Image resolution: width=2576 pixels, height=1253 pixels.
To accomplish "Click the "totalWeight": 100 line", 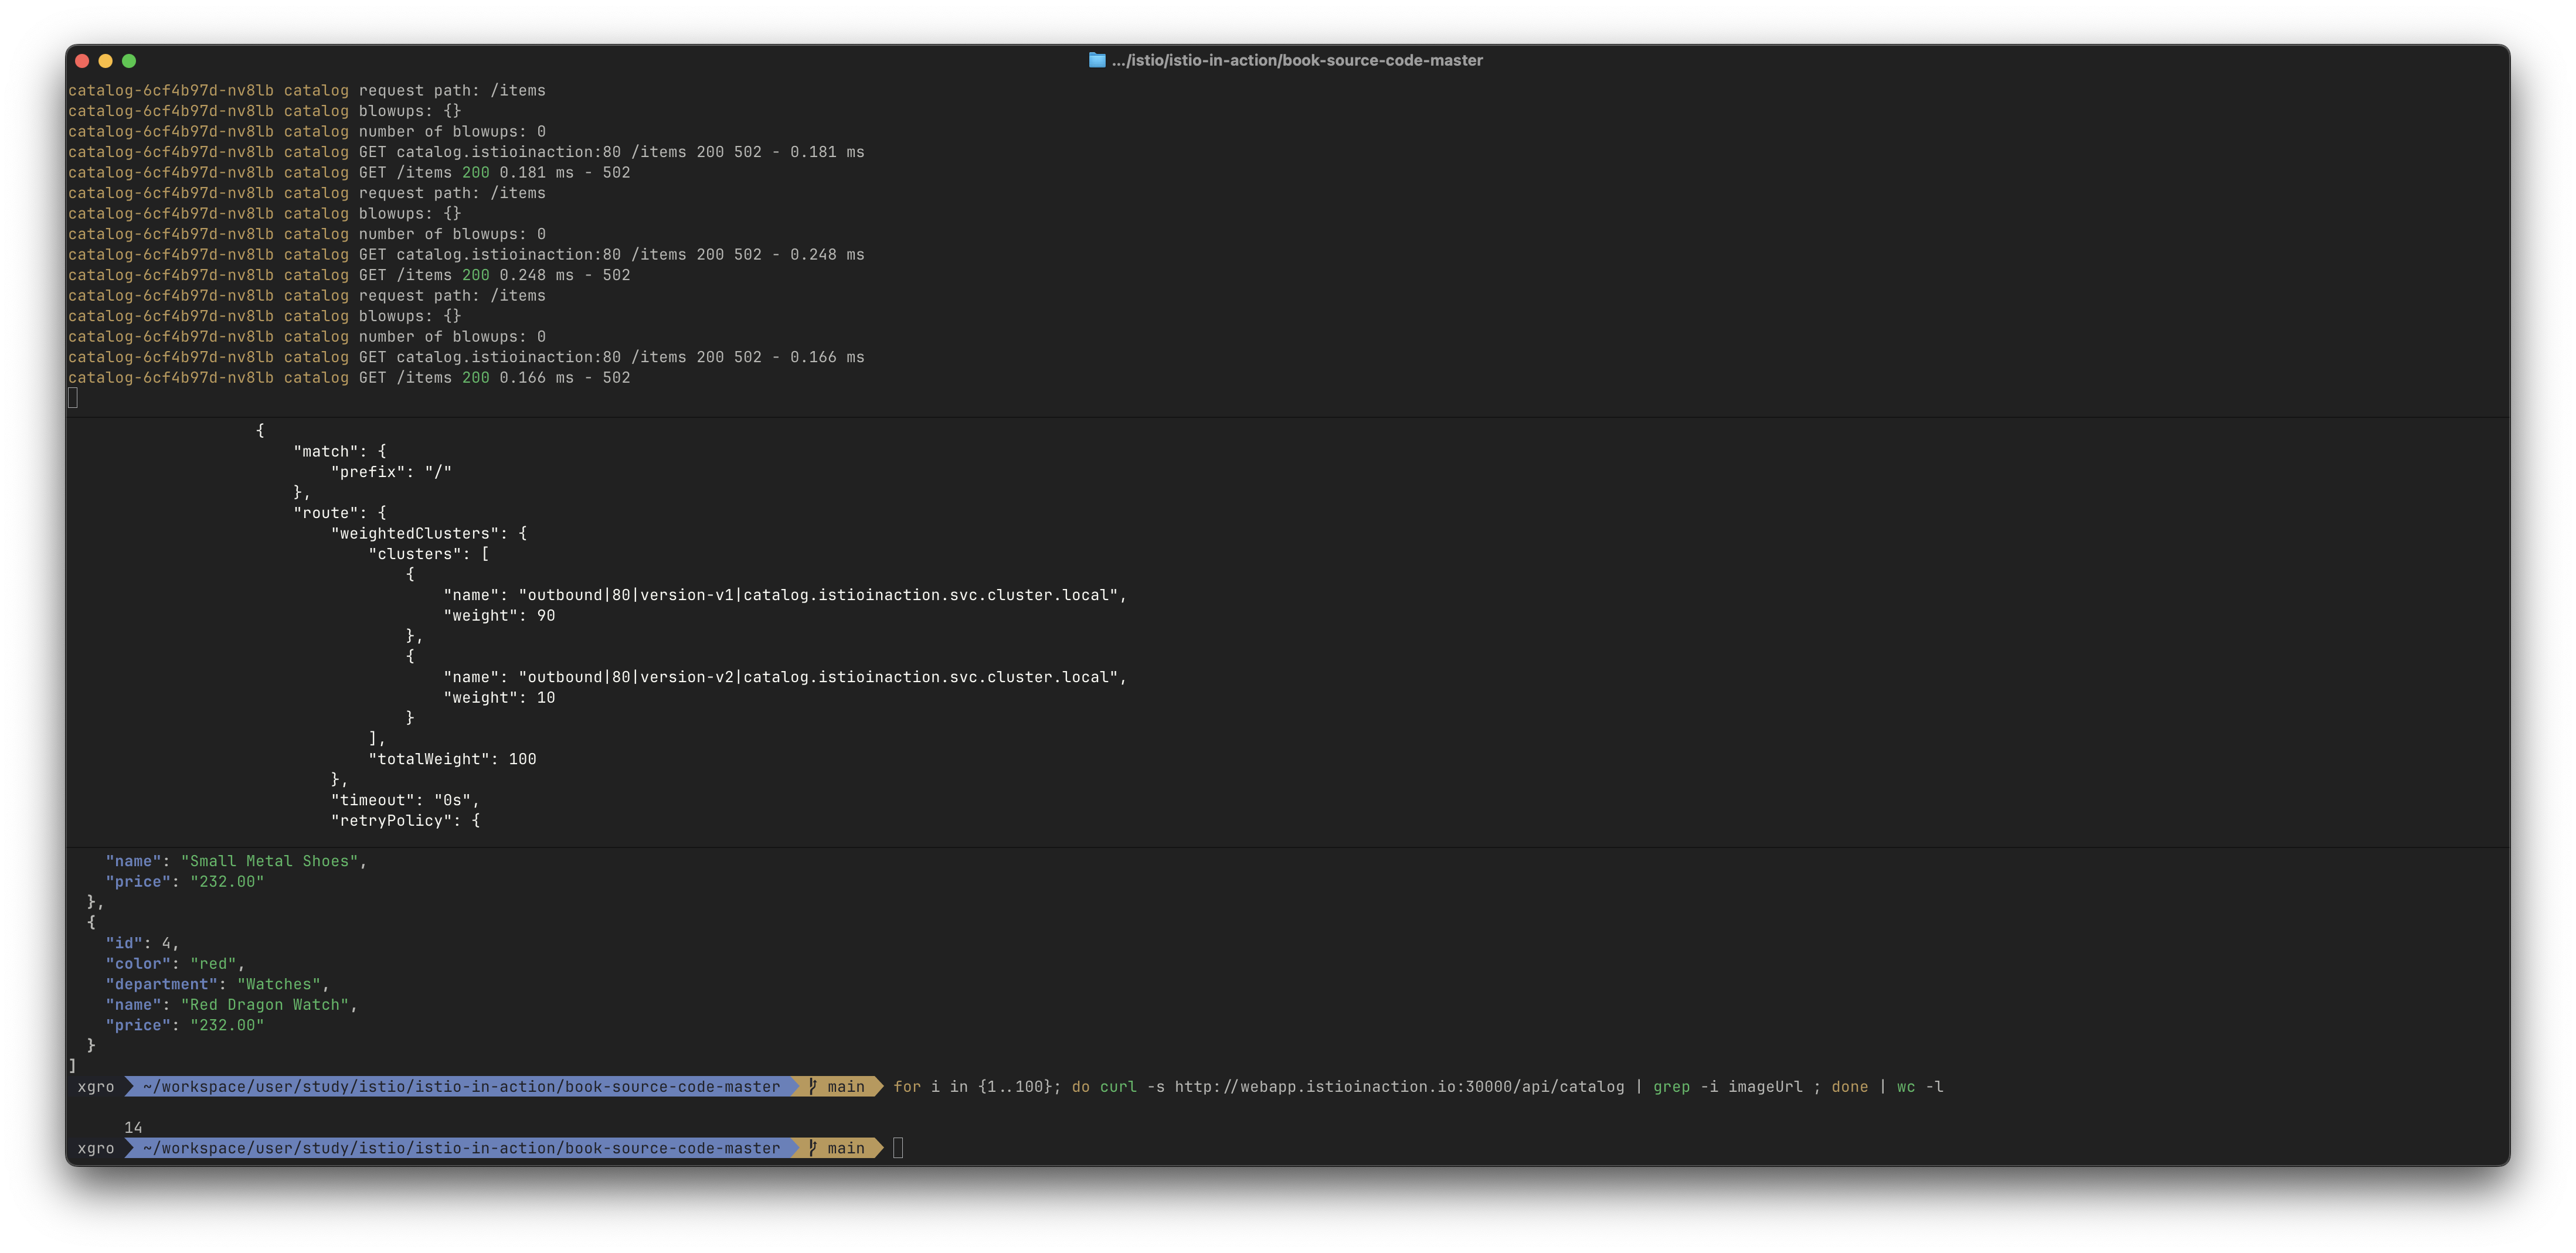I will tap(452, 759).
